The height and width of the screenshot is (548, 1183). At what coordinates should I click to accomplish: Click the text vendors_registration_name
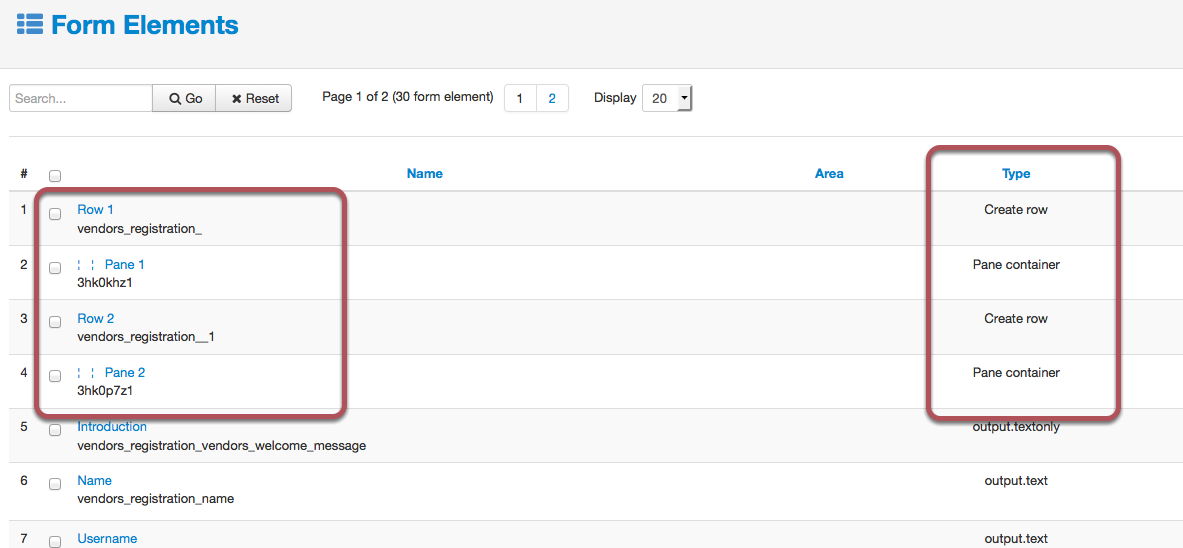point(155,499)
